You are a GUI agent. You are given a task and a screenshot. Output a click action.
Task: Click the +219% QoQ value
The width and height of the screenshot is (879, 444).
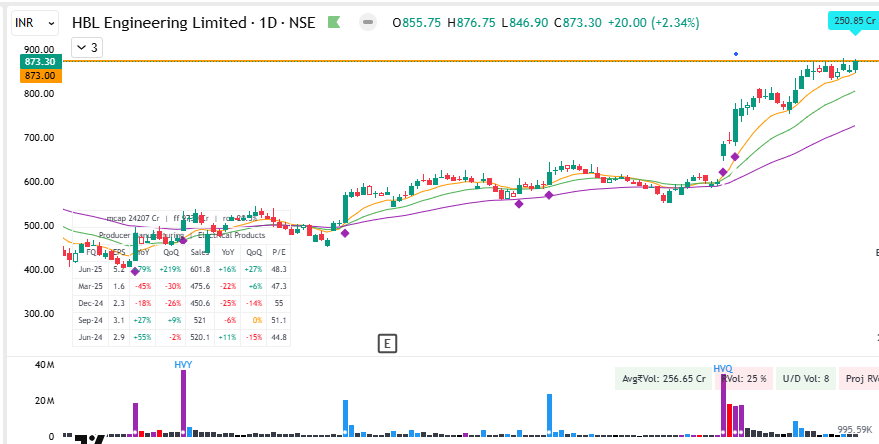coord(170,269)
